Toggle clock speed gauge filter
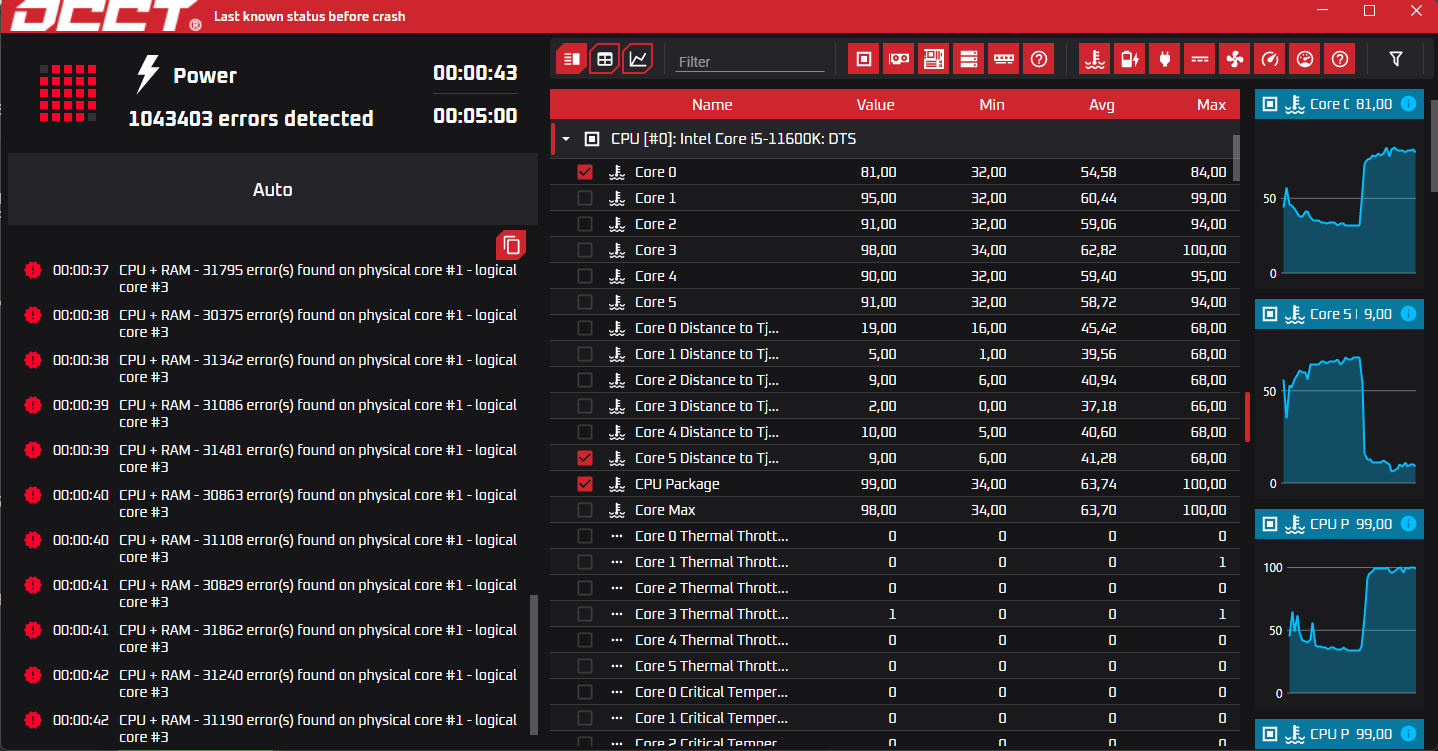Viewport: 1438px width, 751px height. click(1270, 59)
